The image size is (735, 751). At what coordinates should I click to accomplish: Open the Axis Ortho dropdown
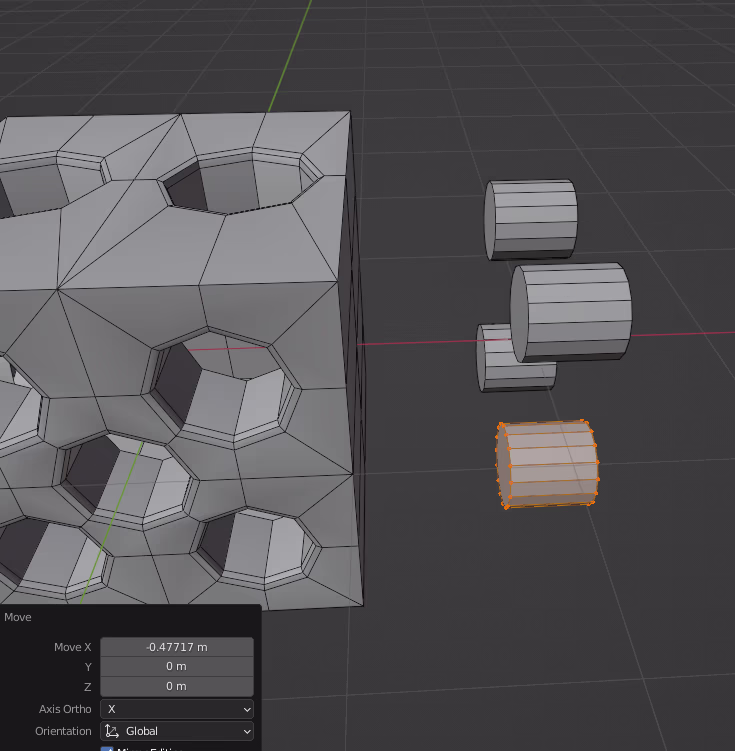click(x=177, y=709)
